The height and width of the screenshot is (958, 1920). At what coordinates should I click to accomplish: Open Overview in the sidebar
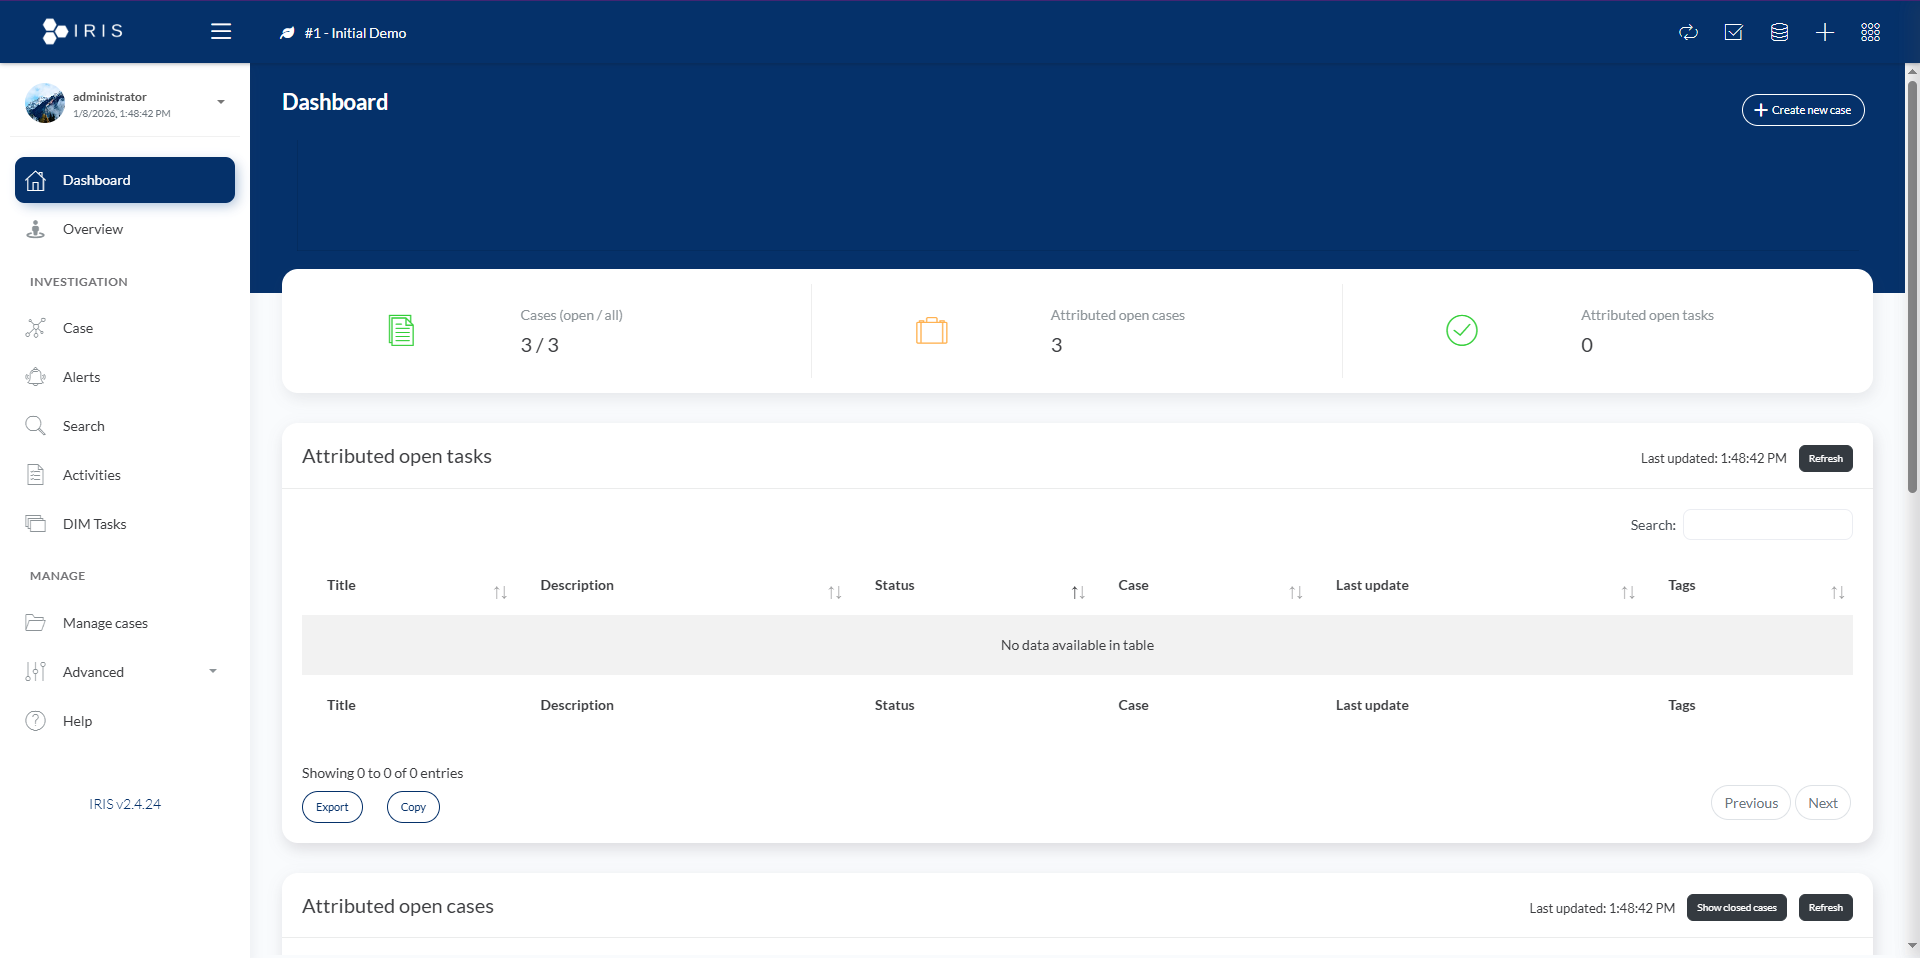coord(125,229)
